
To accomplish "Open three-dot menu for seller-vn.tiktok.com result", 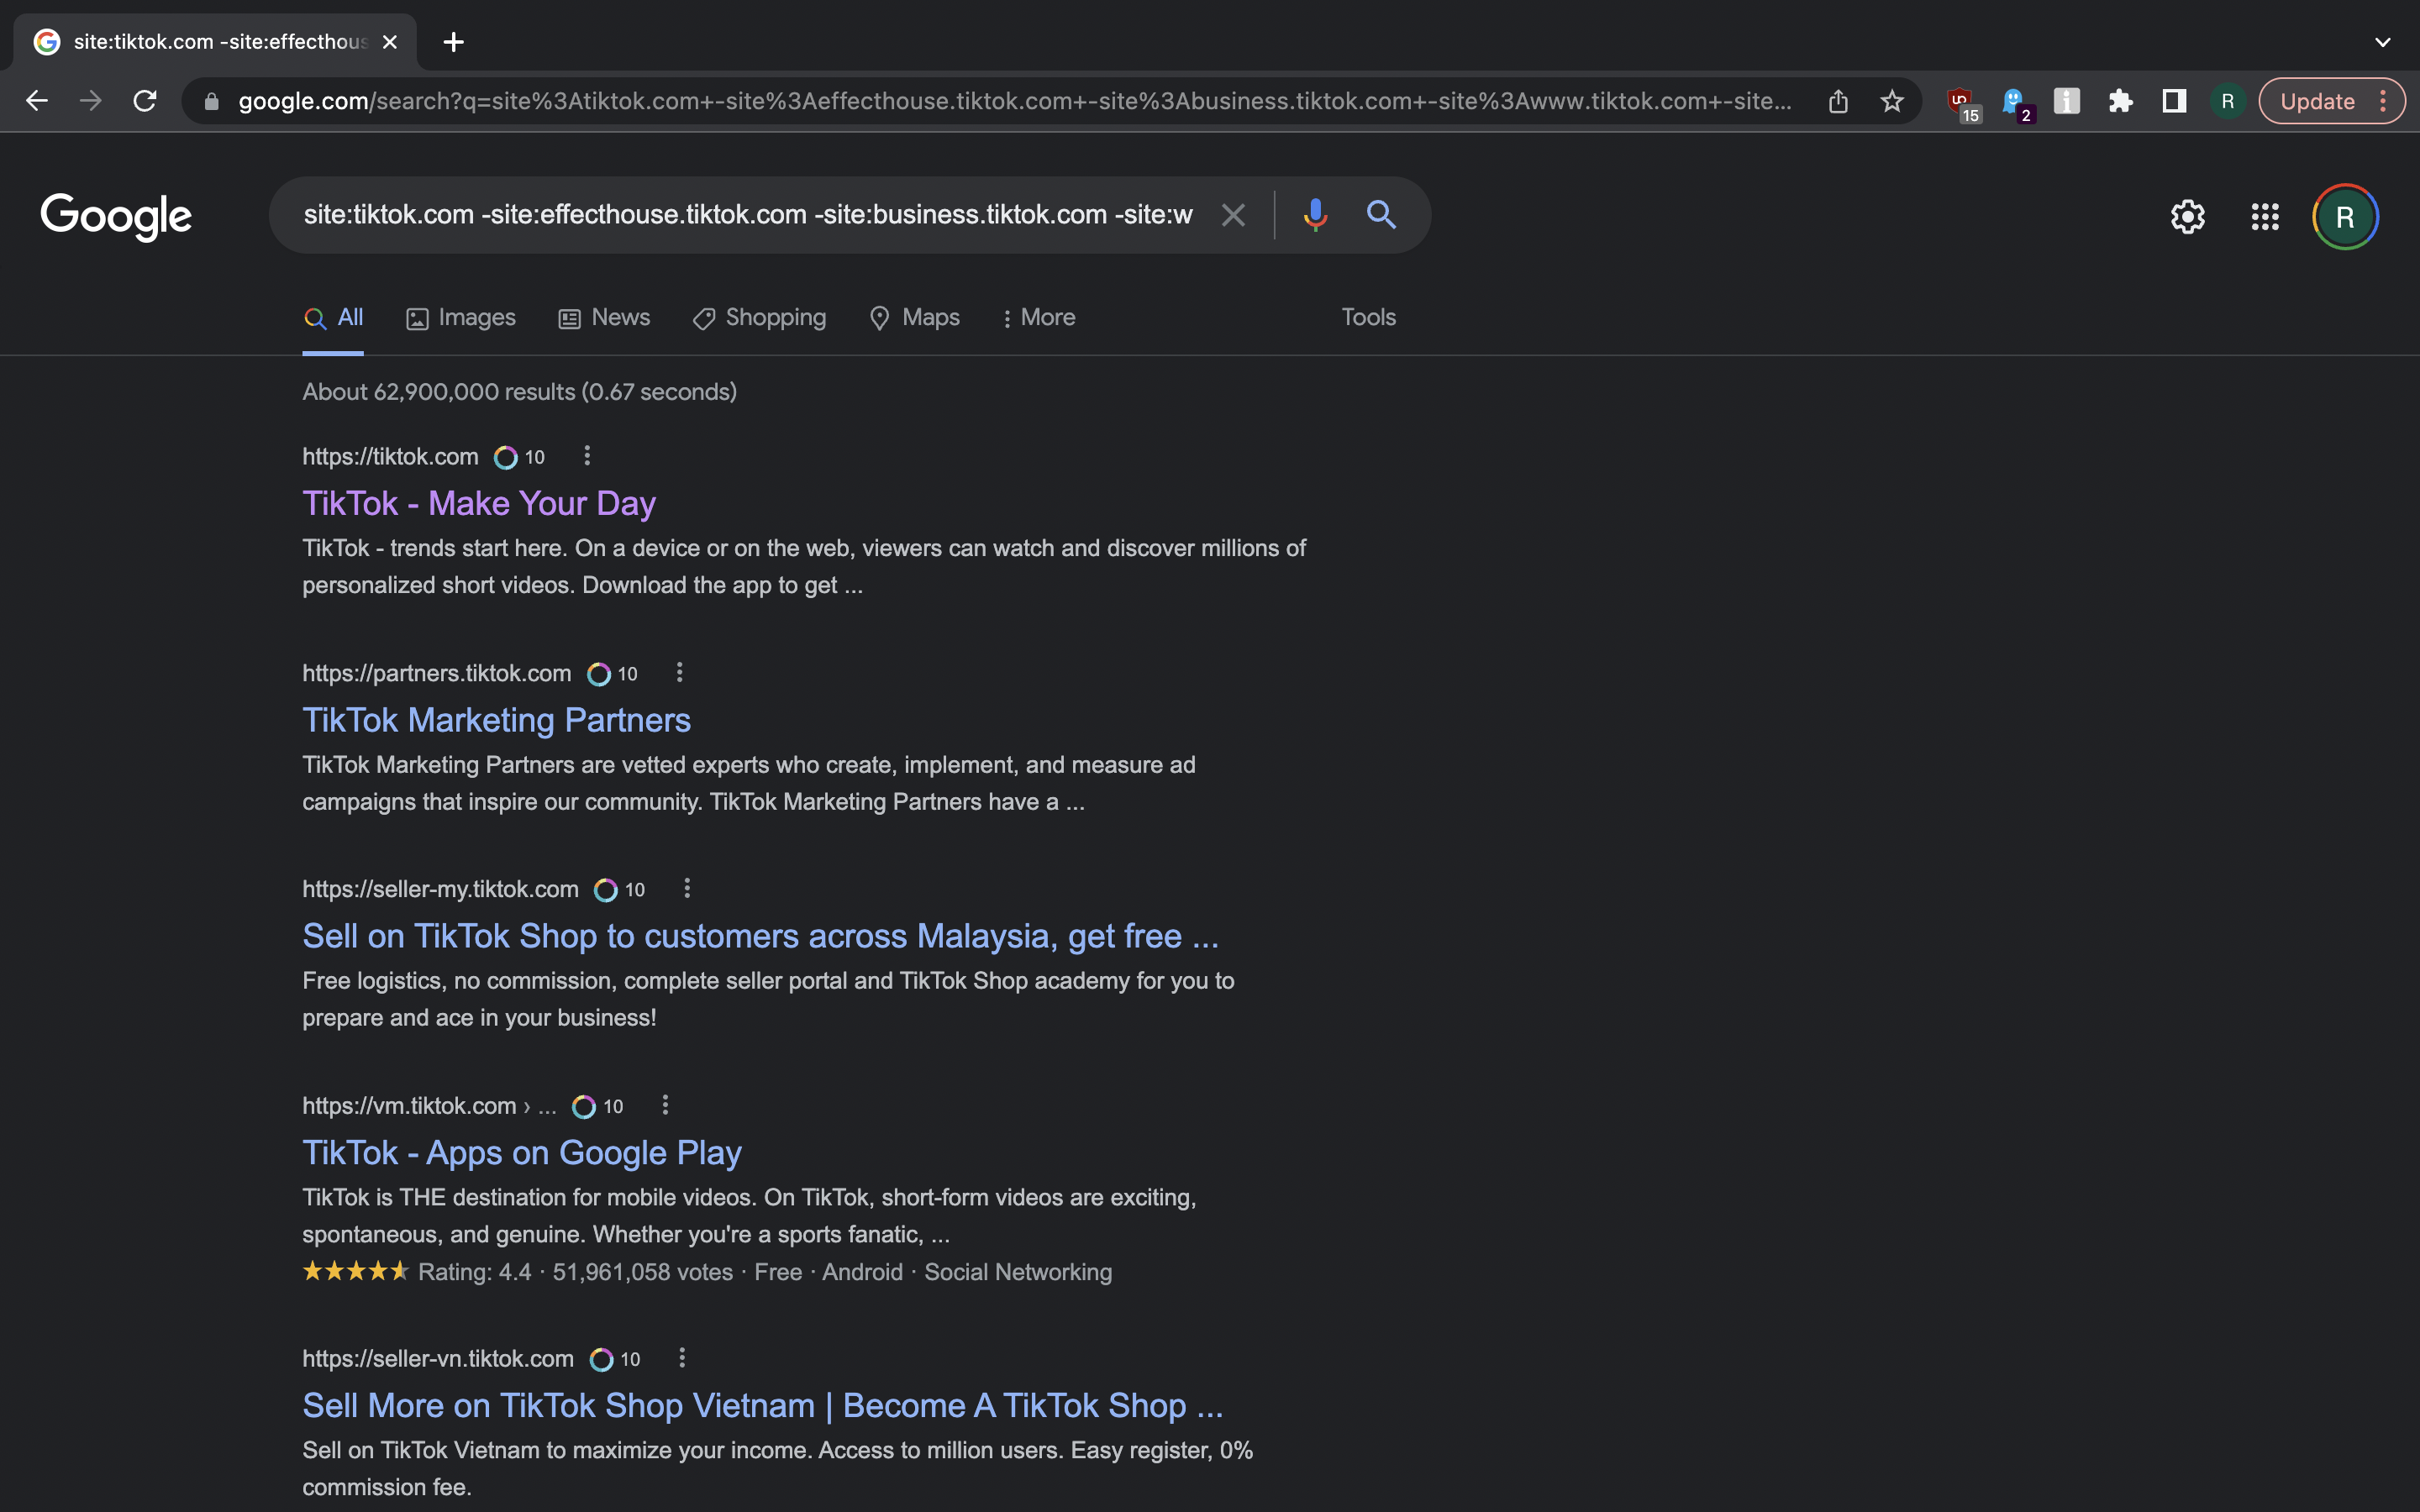I will point(682,1358).
